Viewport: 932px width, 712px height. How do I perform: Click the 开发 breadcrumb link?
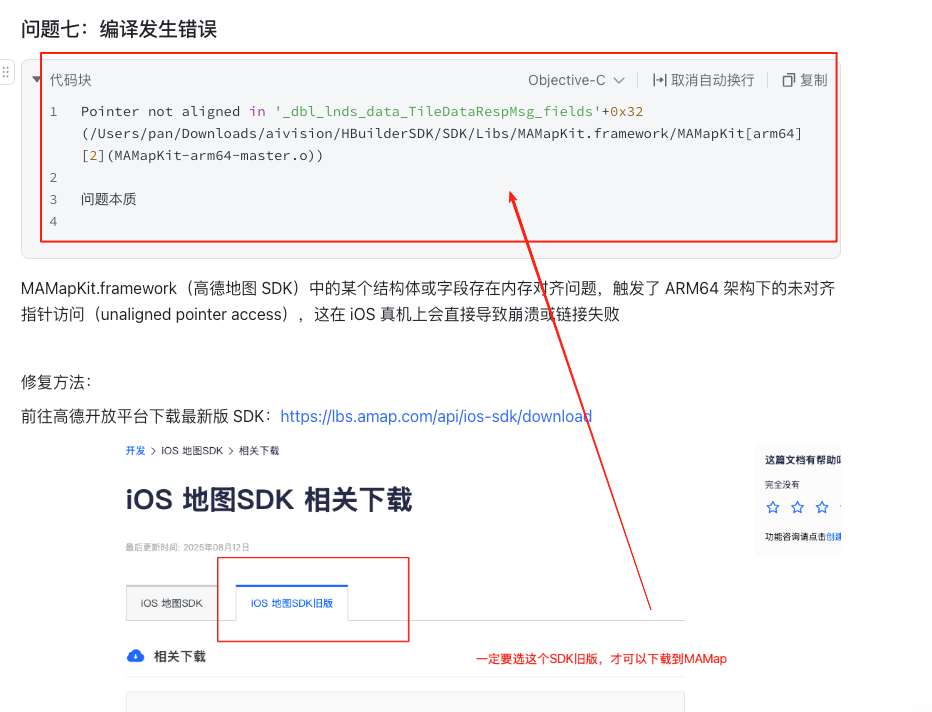pyautogui.click(x=136, y=450)
